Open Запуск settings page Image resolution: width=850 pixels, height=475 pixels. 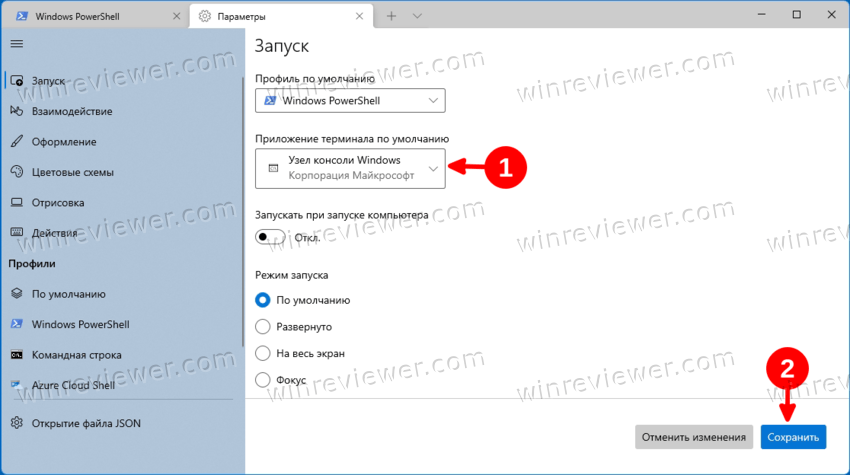click(123, 81)
